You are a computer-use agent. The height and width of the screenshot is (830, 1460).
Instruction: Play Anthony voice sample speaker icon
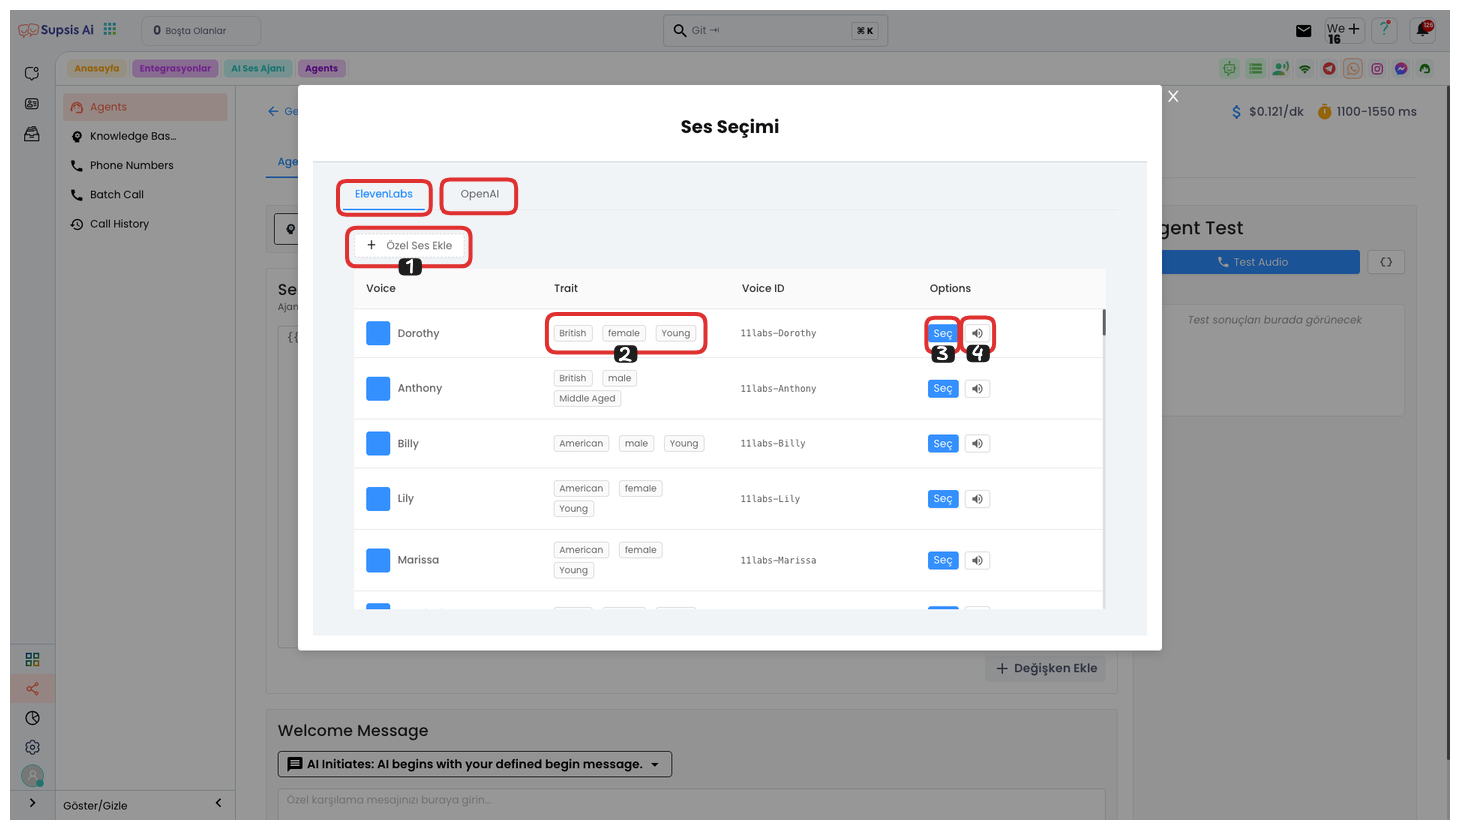point(977,388)
